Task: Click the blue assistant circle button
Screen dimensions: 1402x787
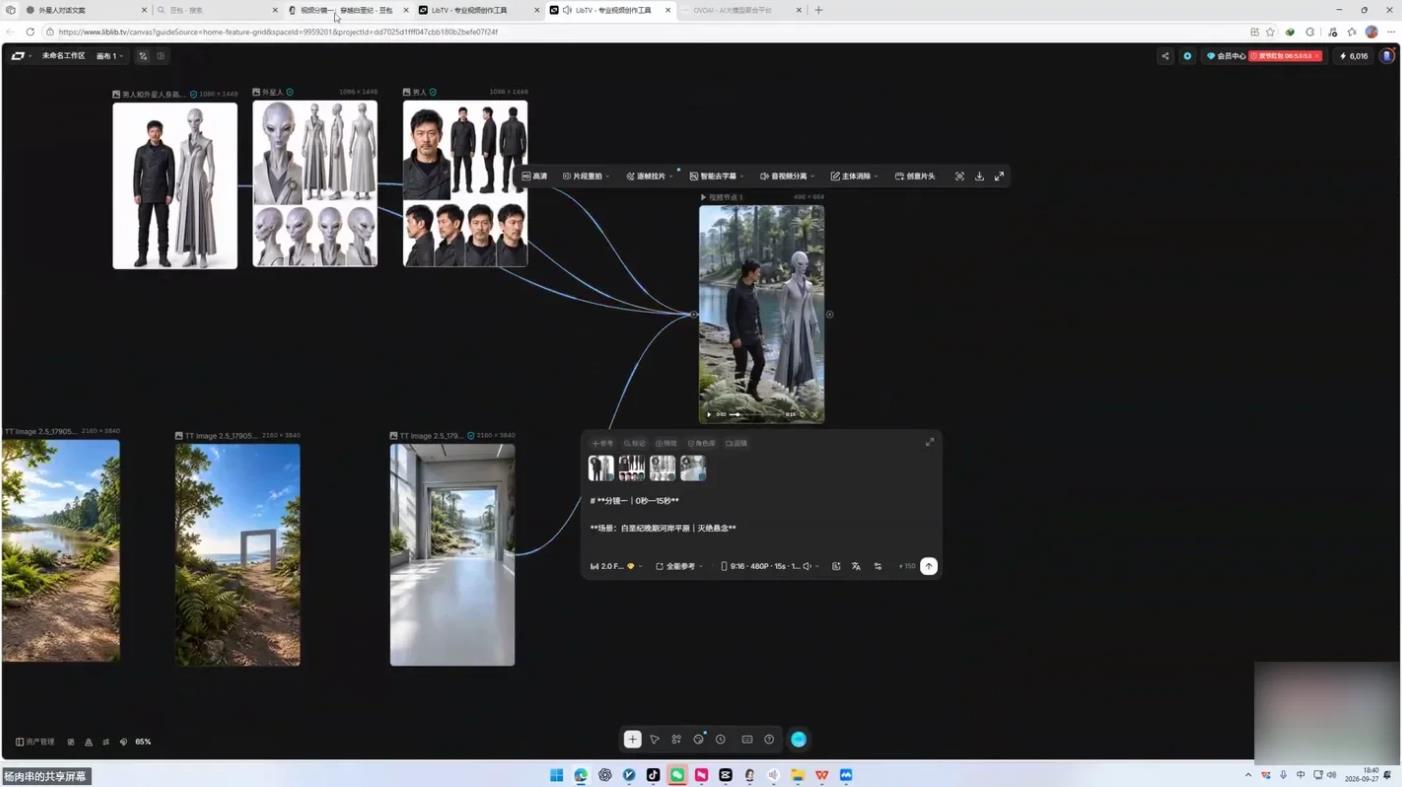Action: [x=798, y=740]
